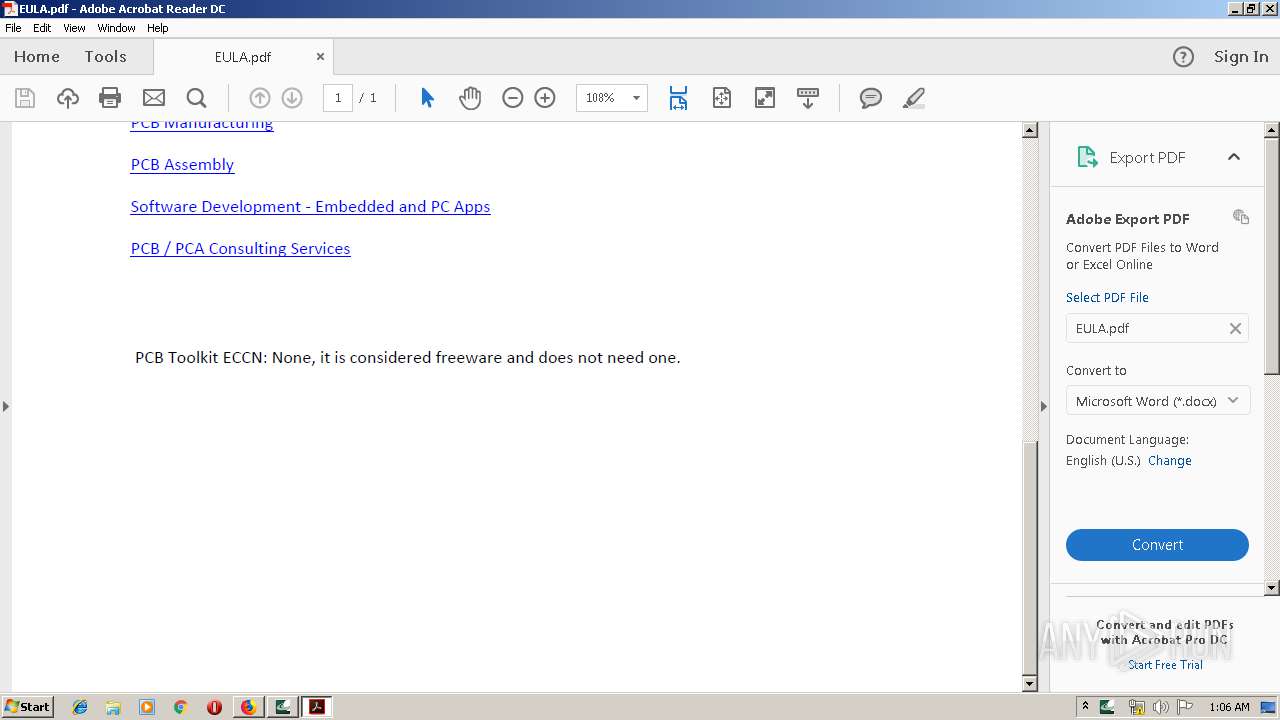Open the File menu
1280x720 pixels.
(x=13, y=28)
